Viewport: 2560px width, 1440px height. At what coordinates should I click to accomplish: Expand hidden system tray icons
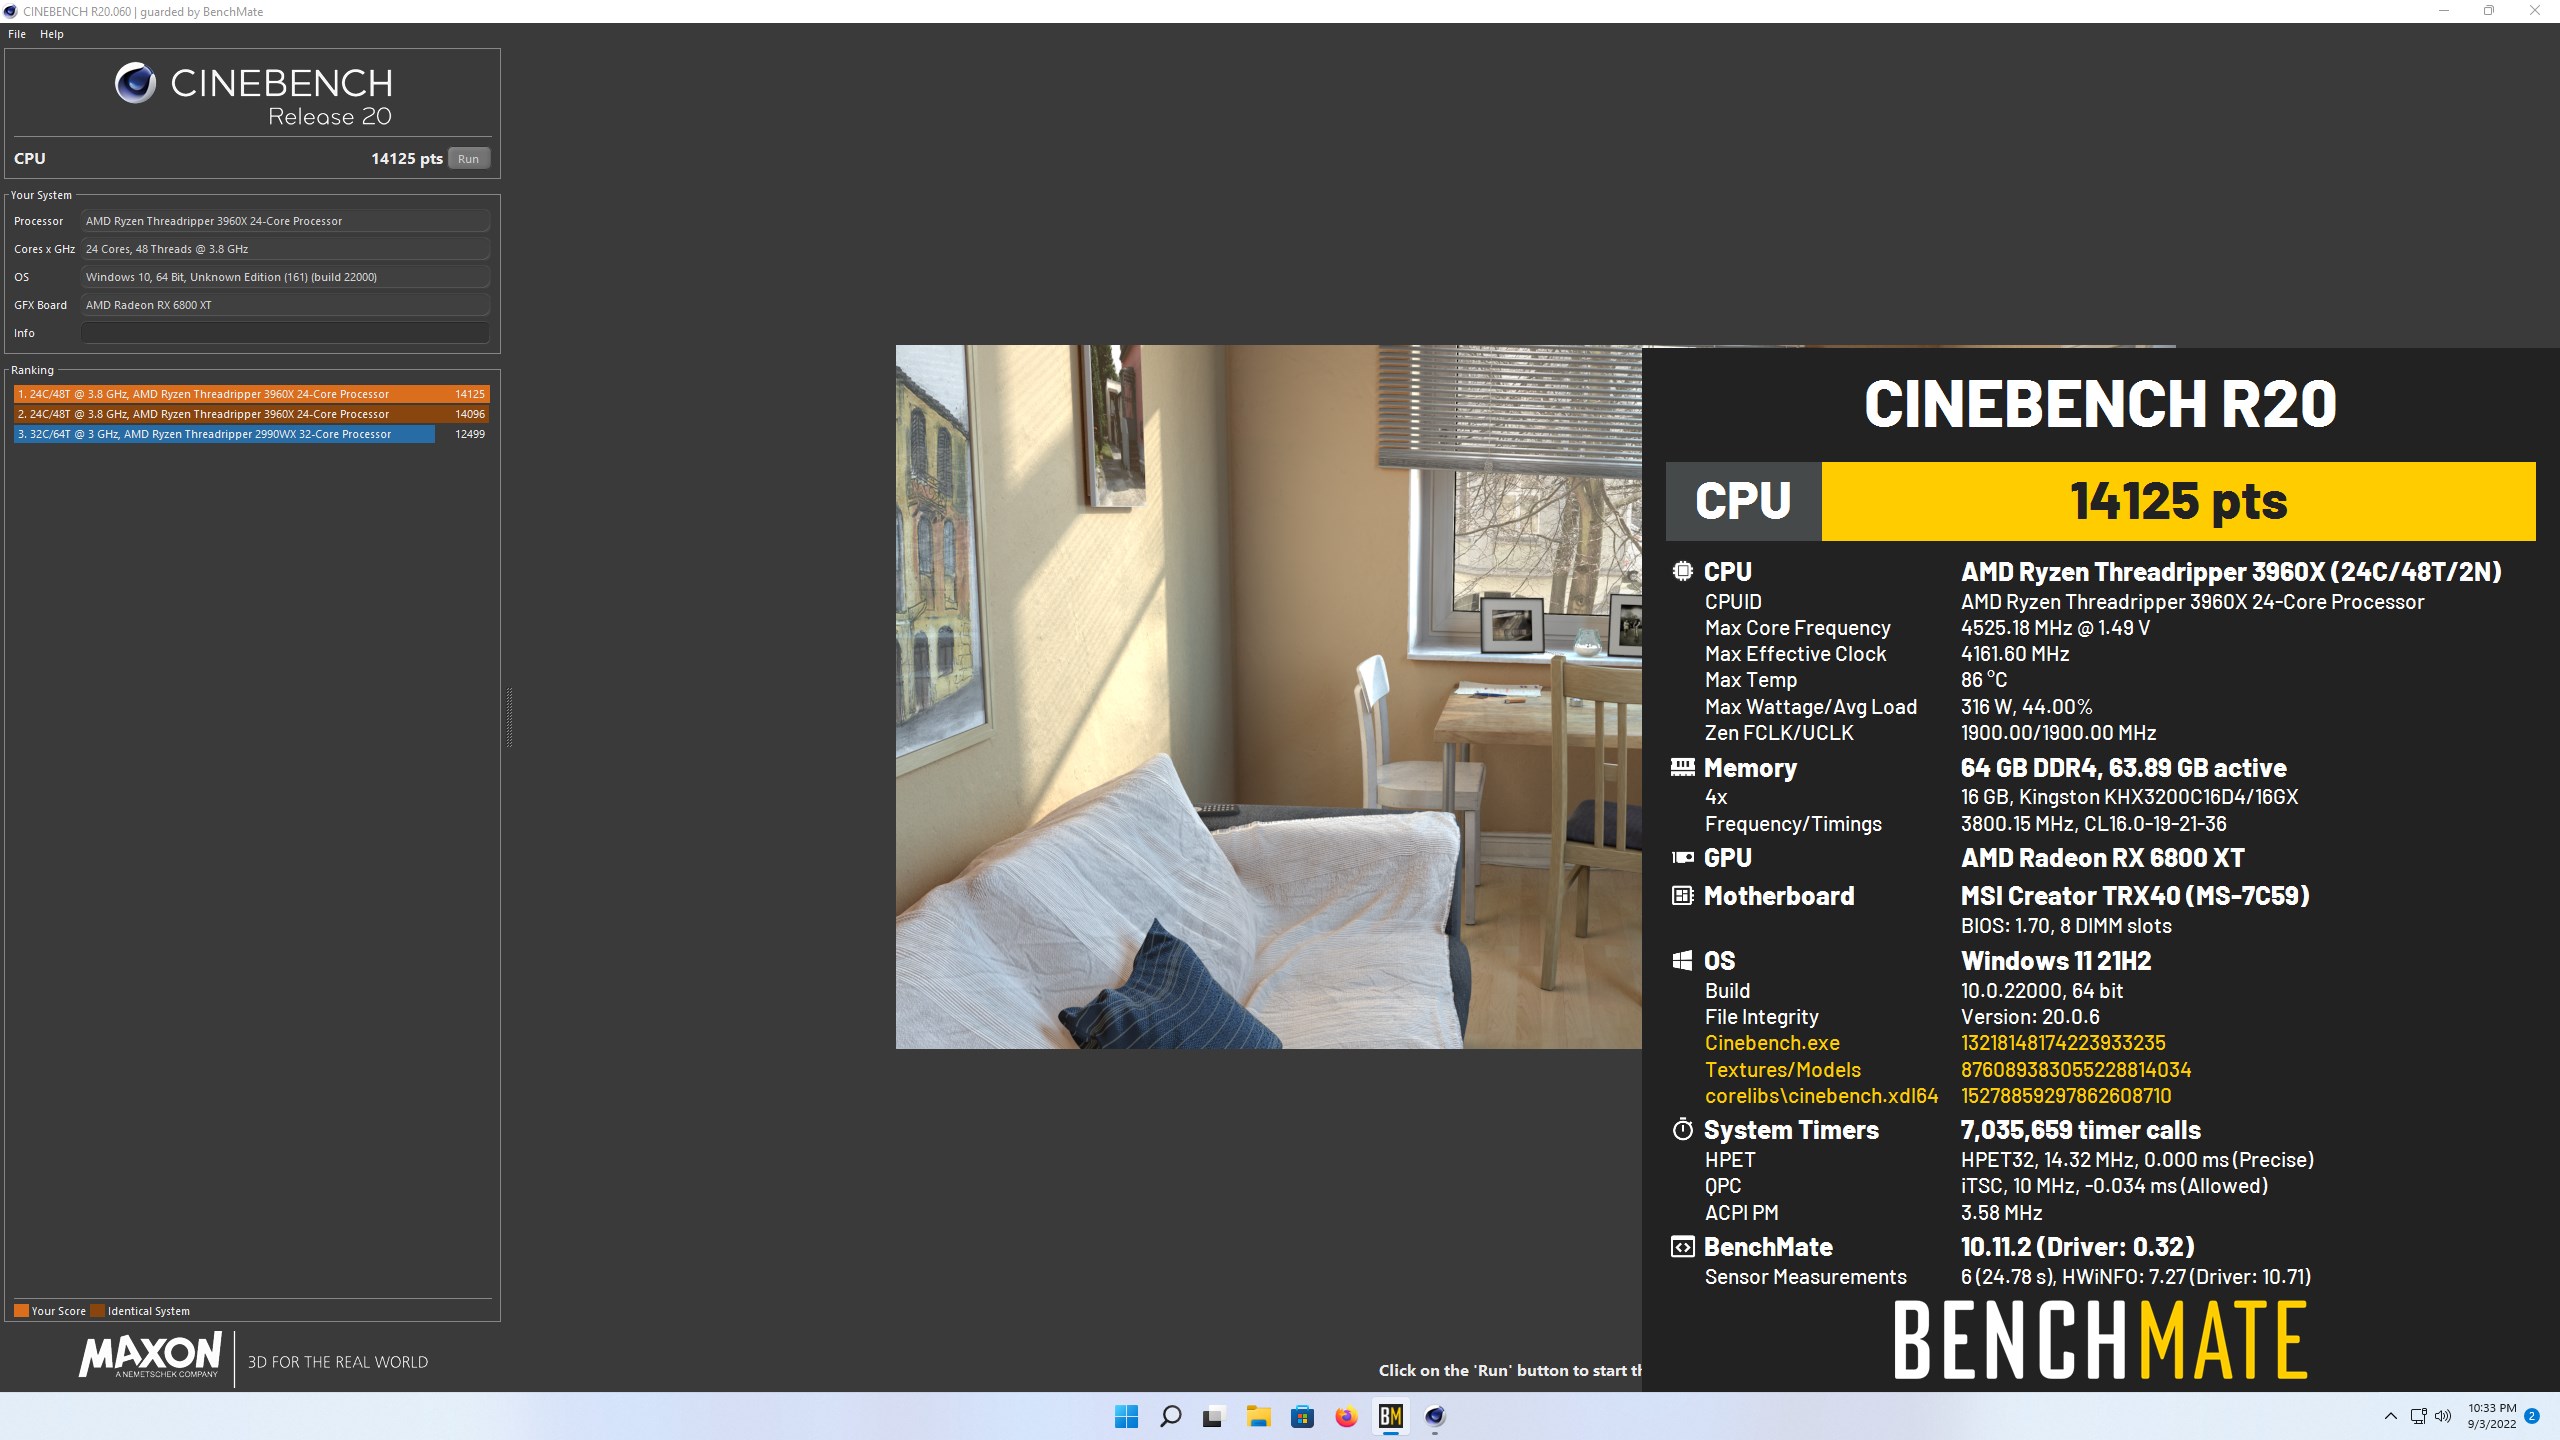tap(2390, 1416)
